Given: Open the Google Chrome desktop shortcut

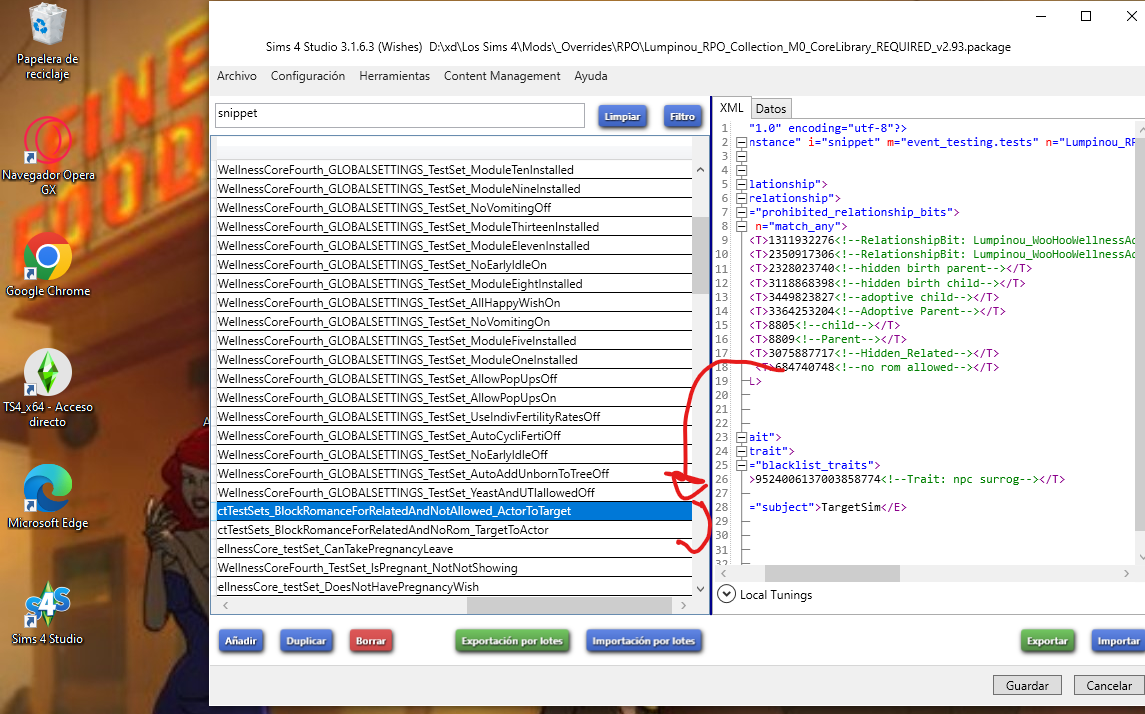Looking at the screenshot, I should coord(47,265).
